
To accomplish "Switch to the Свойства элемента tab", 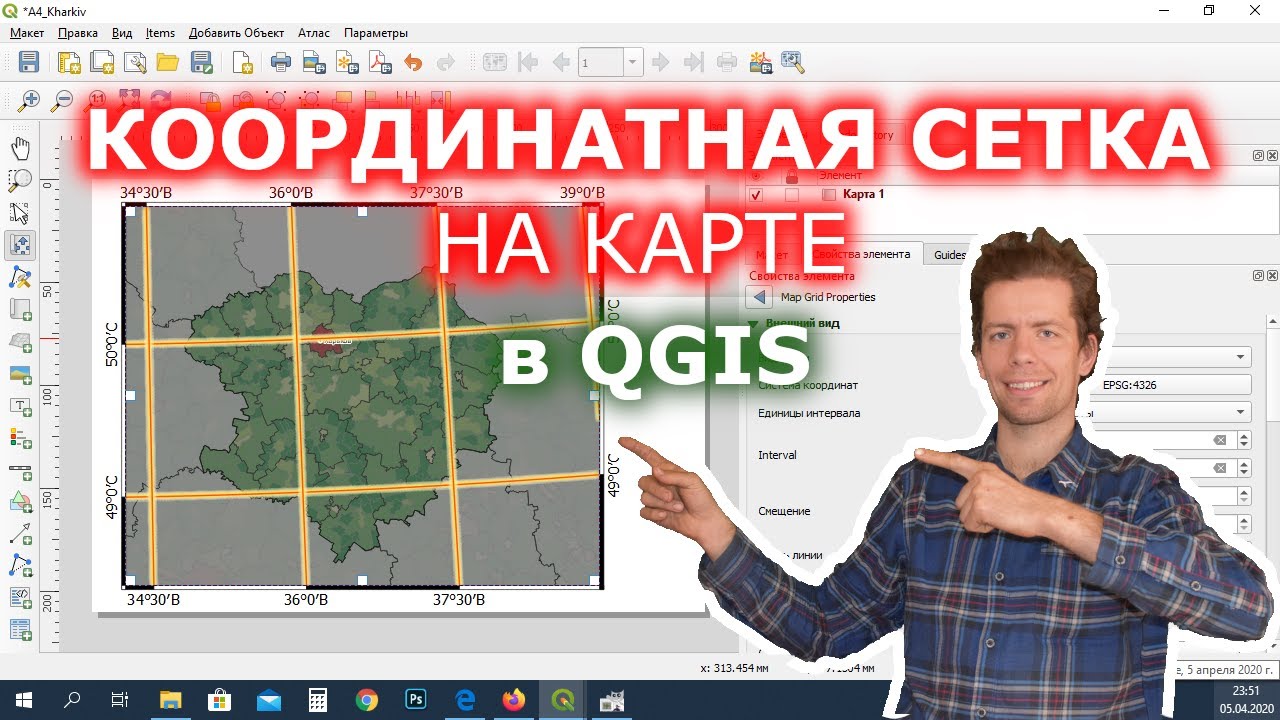I will (x=861, y=254).
